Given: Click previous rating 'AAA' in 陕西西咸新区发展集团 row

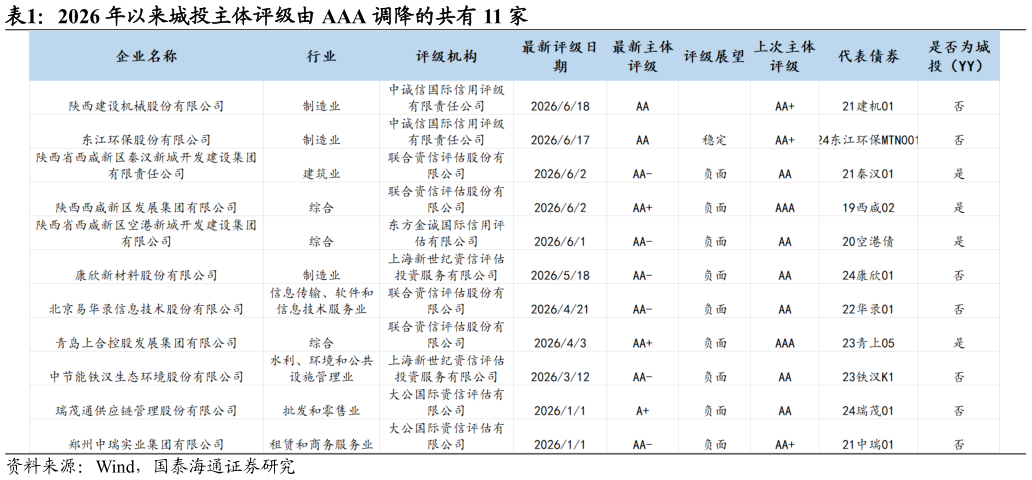Looking at the screenshot, I should (x=785, y=207).
